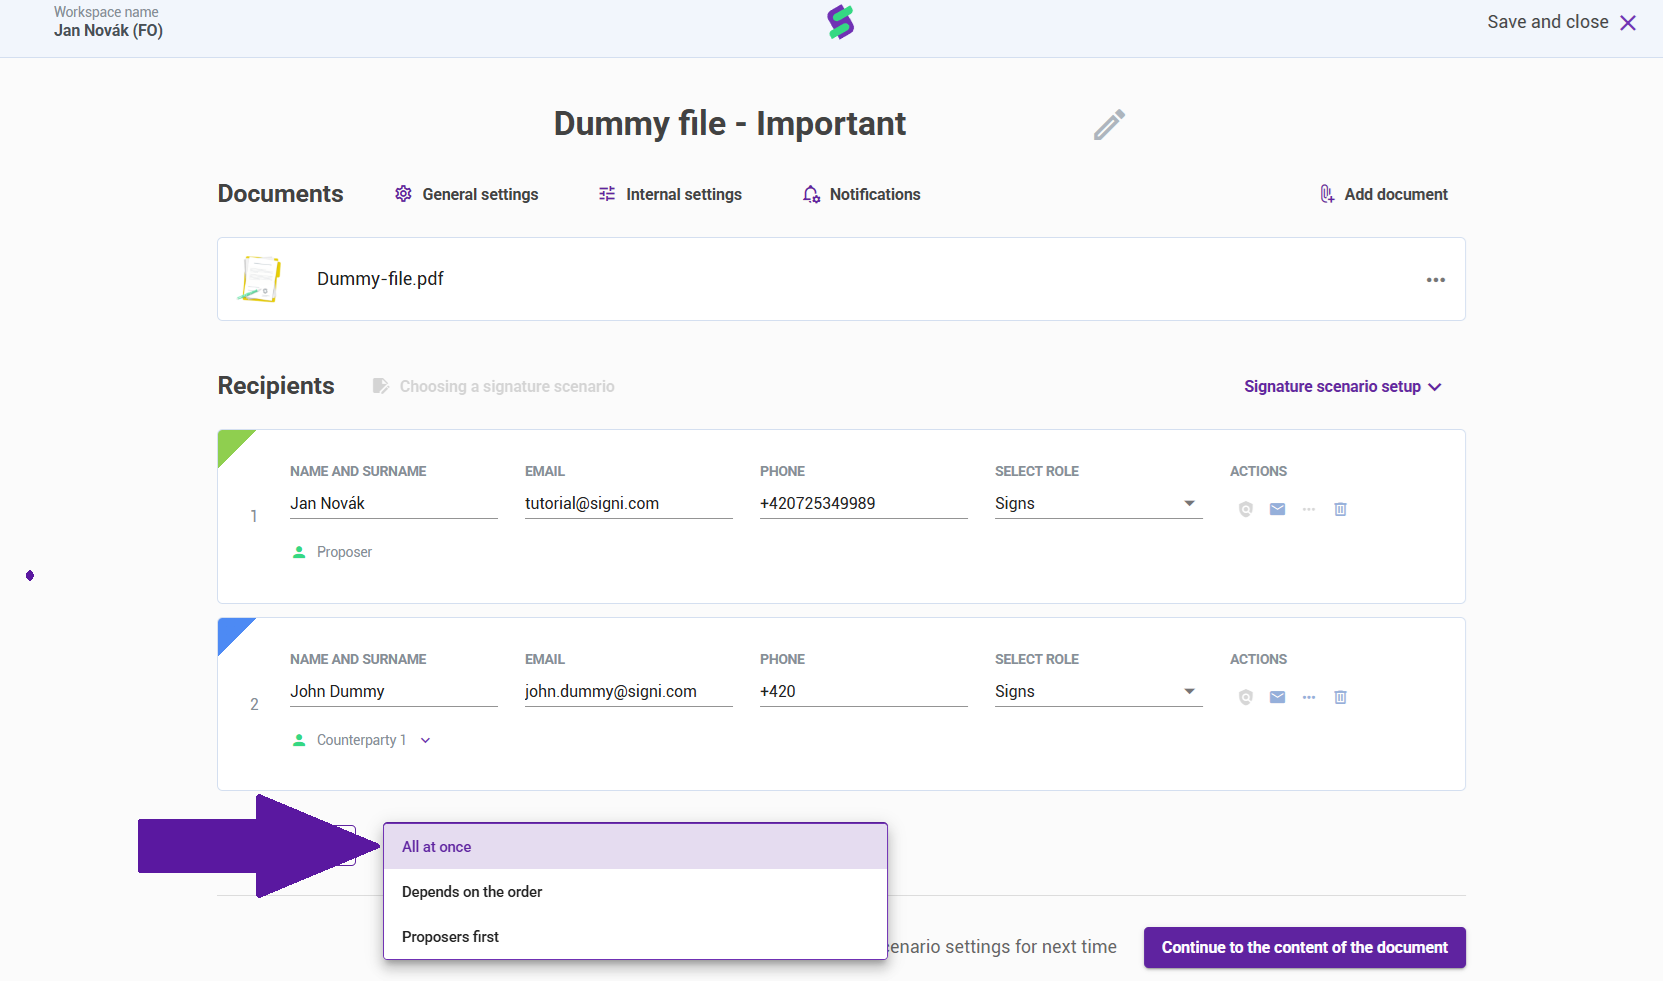Click the 'Documents' heading
The height and width of the screenshot is (981, 1663).
280,194
